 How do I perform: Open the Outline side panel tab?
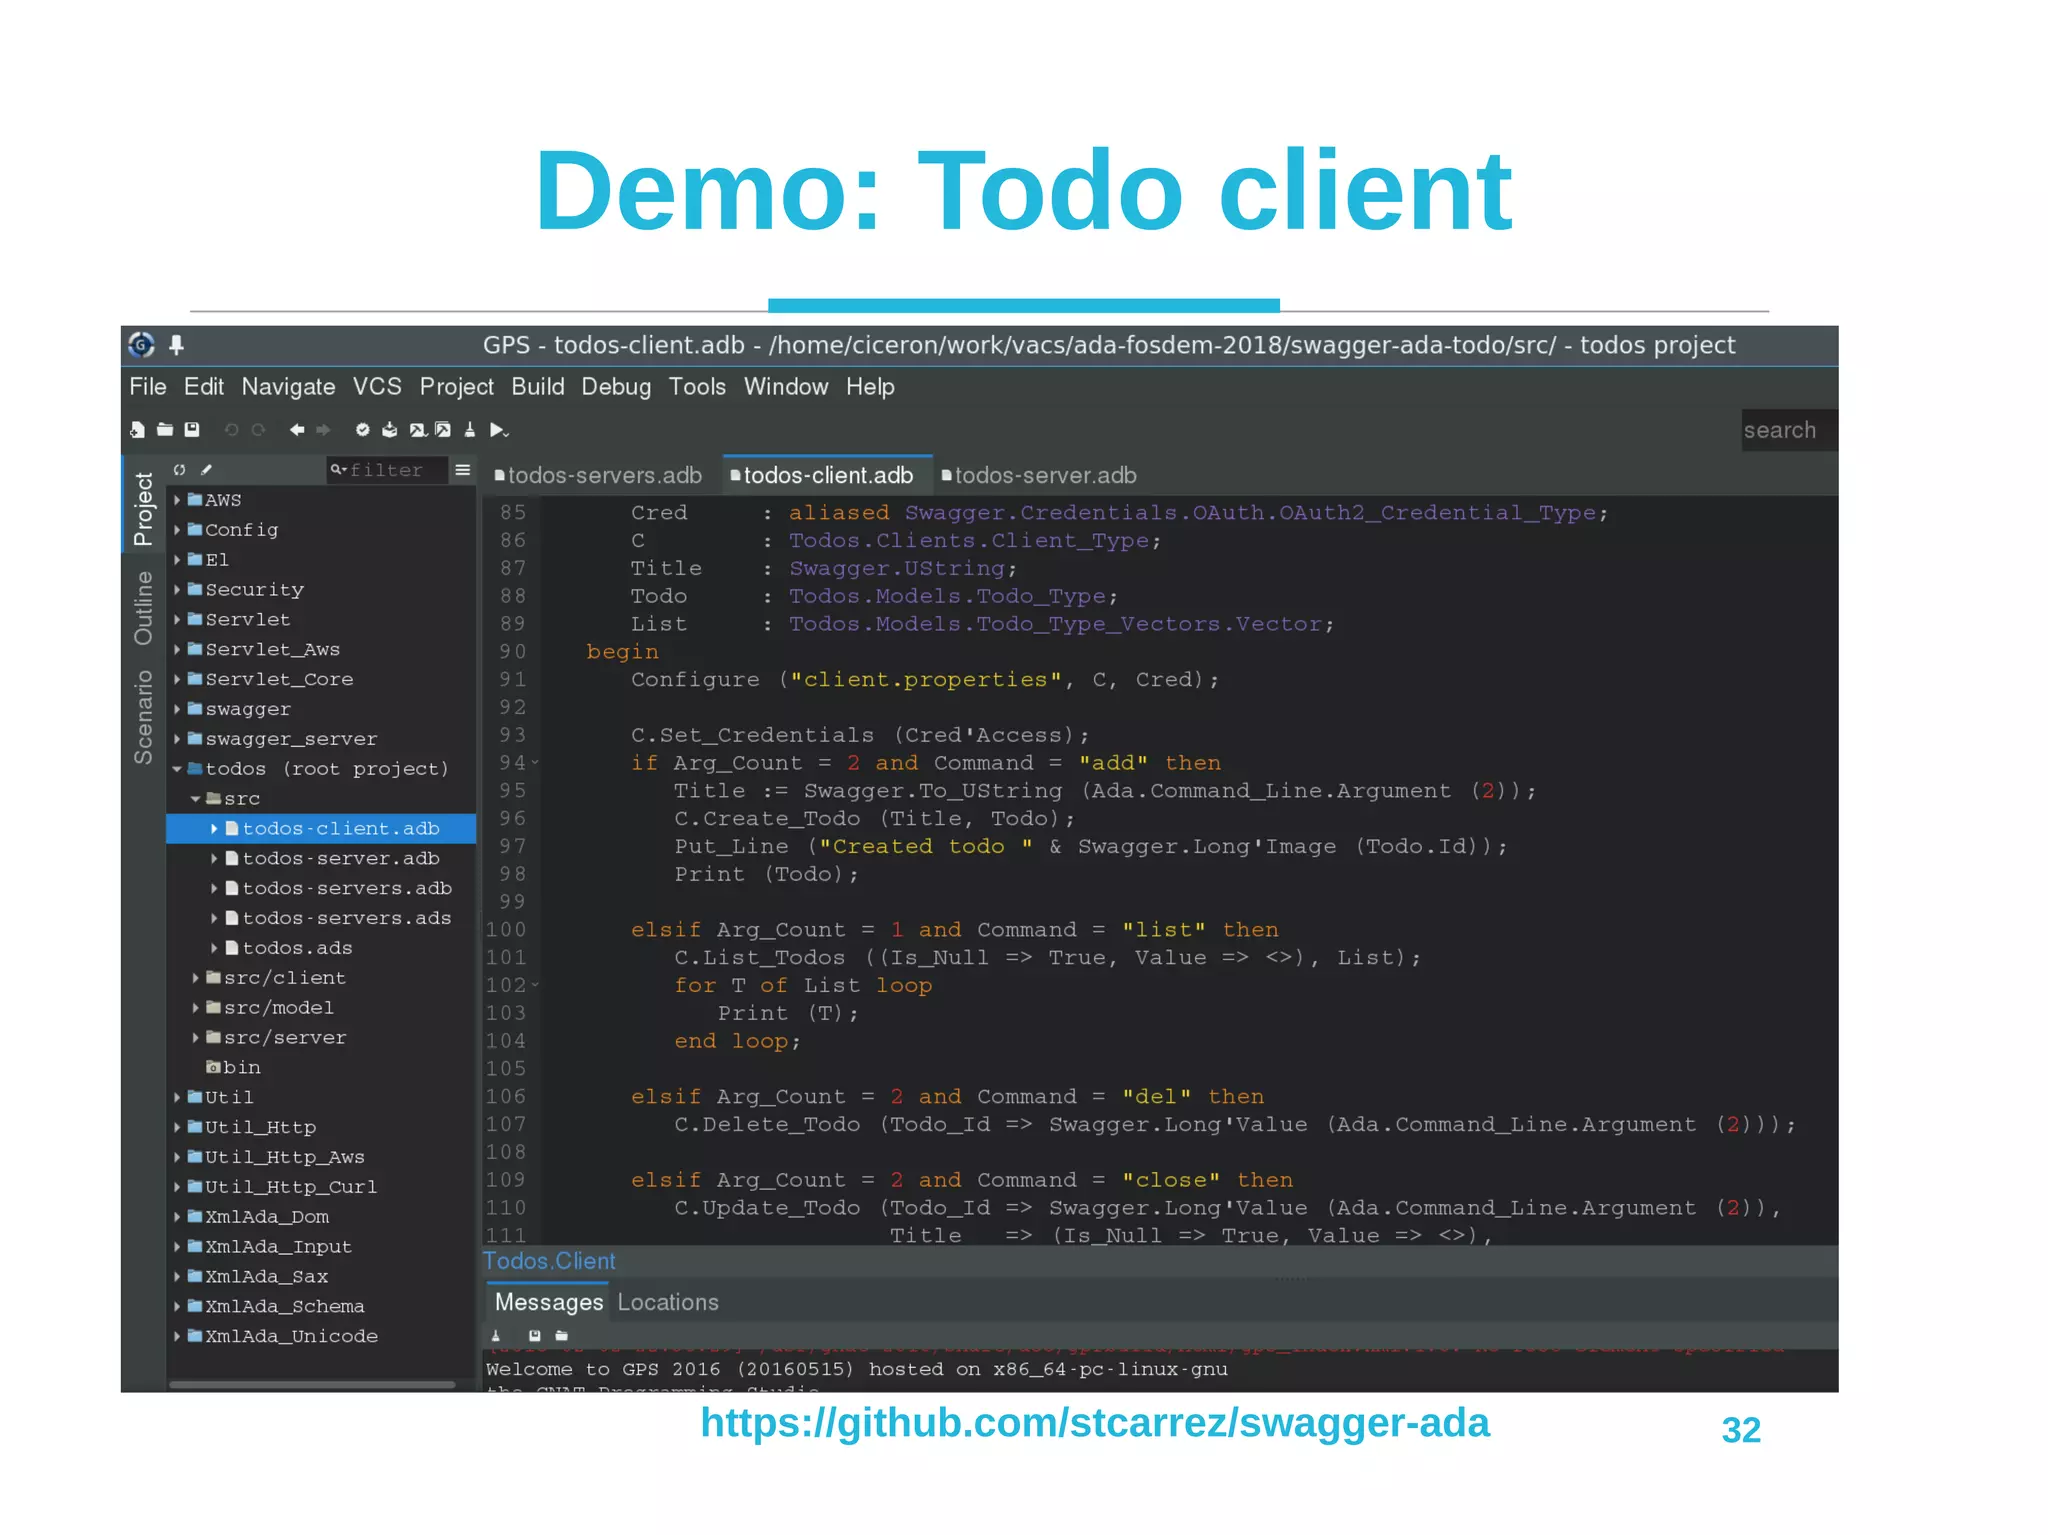click(144, 608)
